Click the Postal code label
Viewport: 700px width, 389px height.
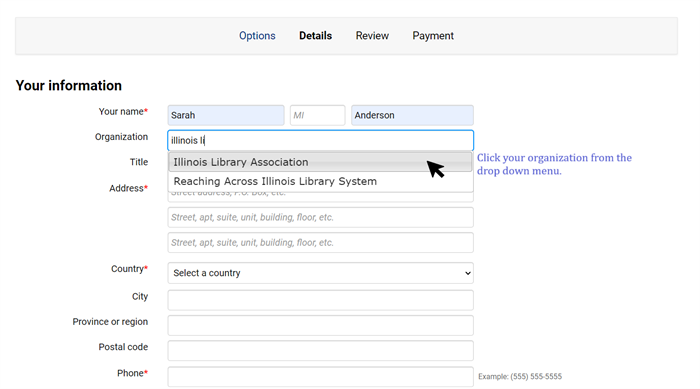[123, 347]
